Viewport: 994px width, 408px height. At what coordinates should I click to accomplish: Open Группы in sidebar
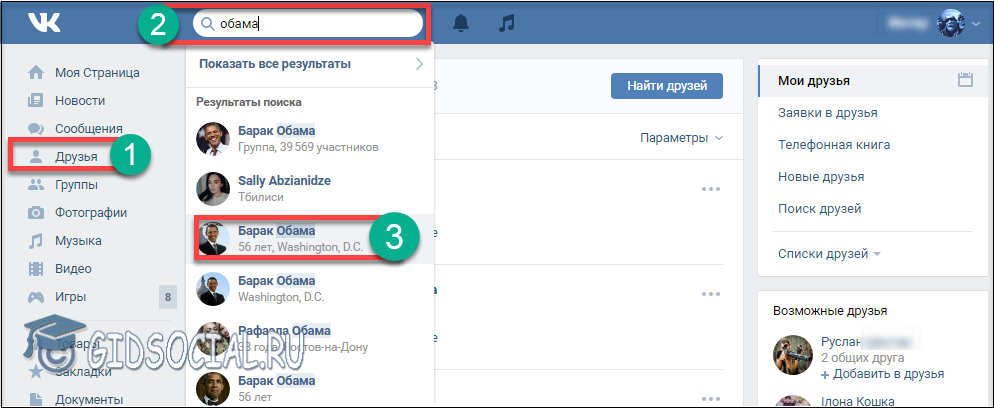(x=76, y=185)
